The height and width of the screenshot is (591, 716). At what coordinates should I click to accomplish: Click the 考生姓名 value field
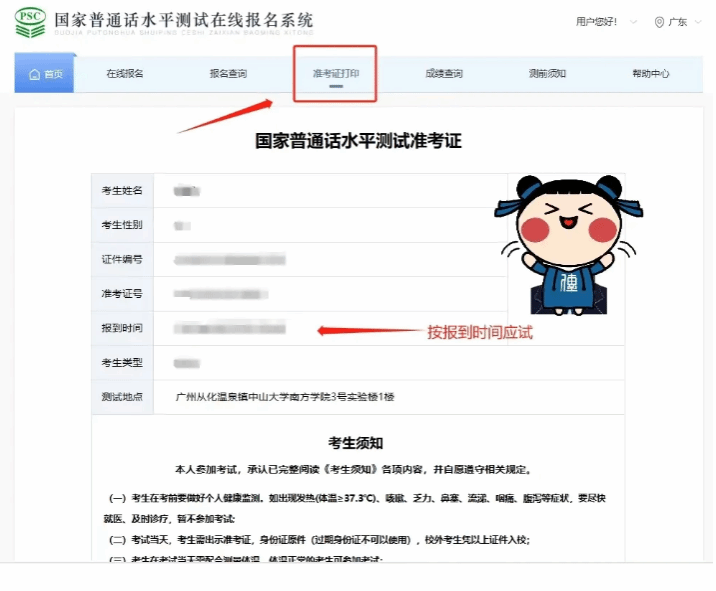[x=187, y=190]
